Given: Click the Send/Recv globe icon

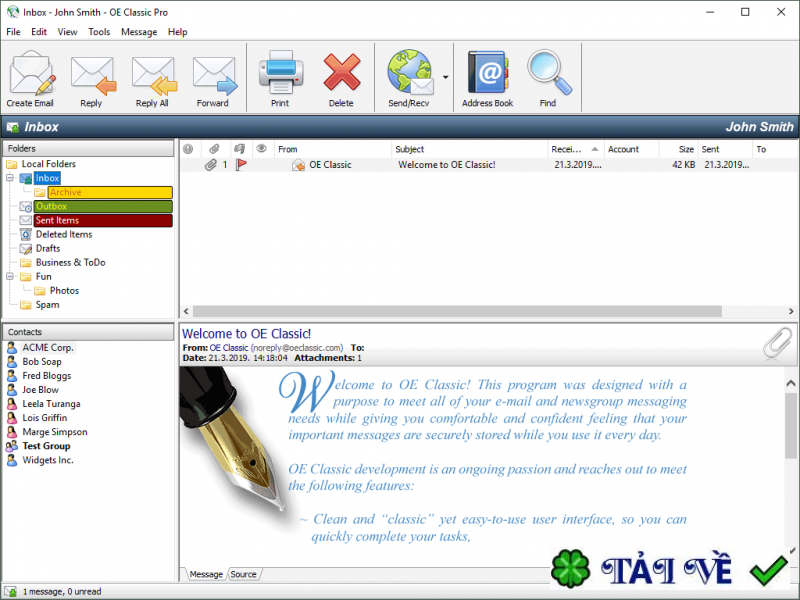Looking at the screenshot, I should tap(410, 72).
